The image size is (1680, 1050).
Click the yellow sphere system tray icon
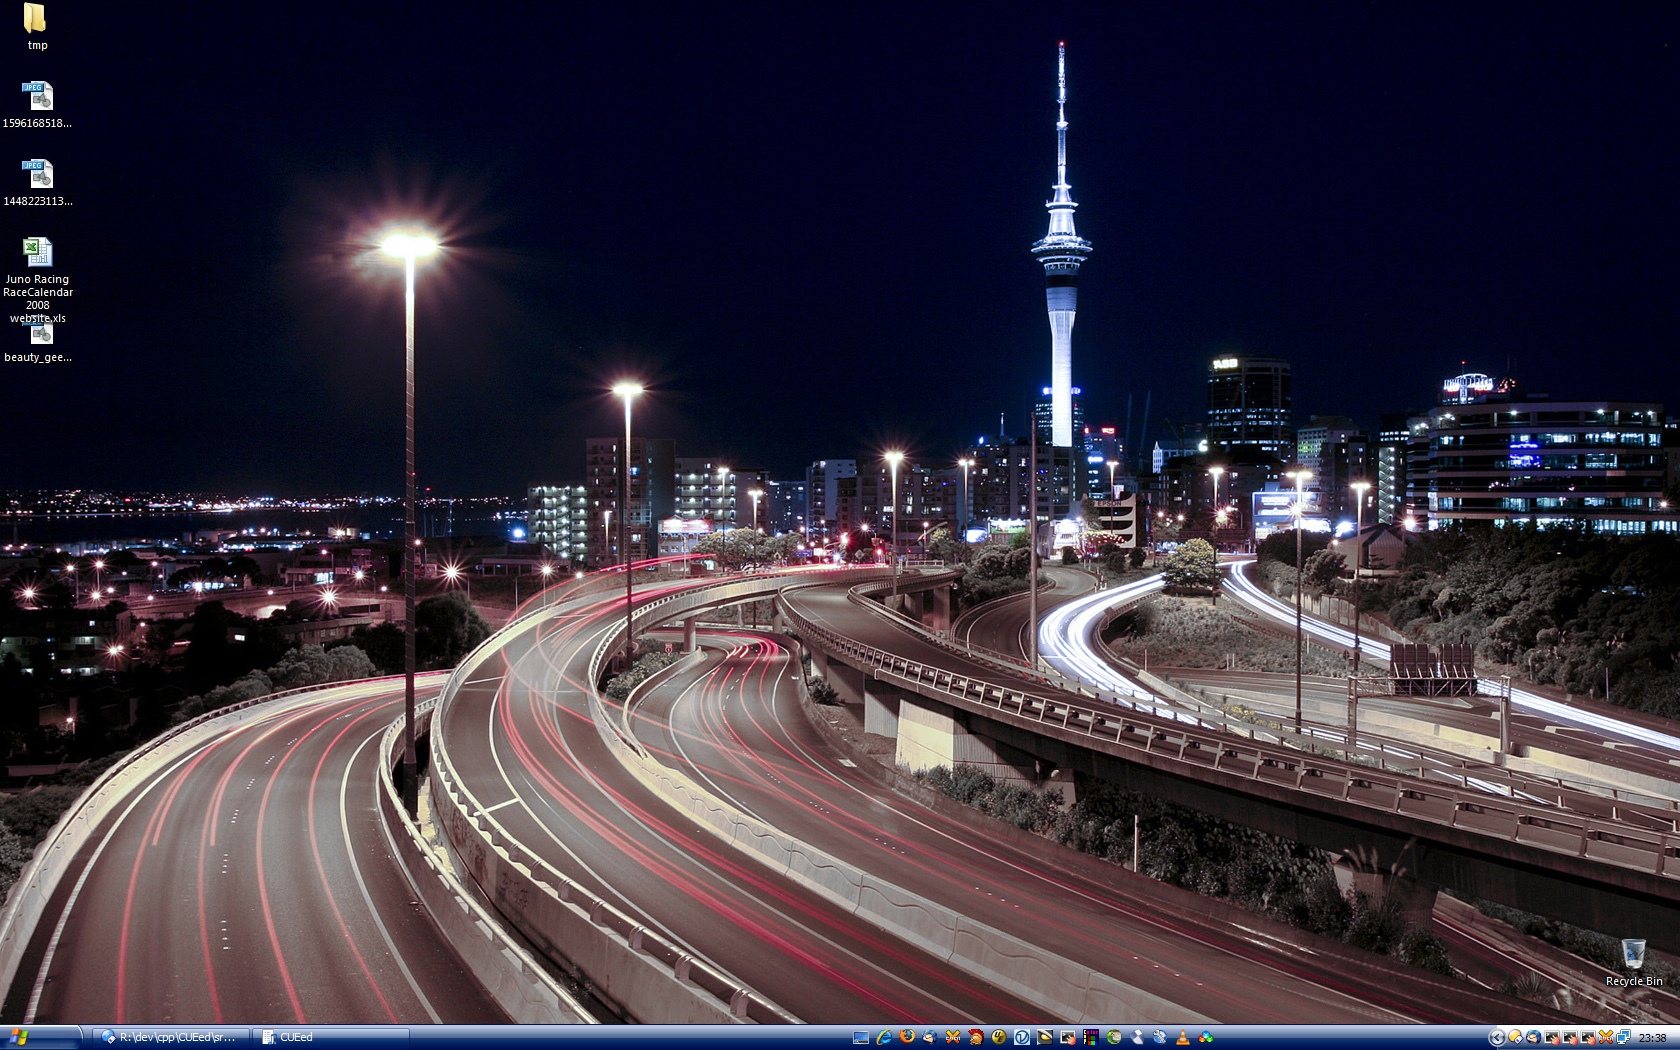tap(1516, 1037)
